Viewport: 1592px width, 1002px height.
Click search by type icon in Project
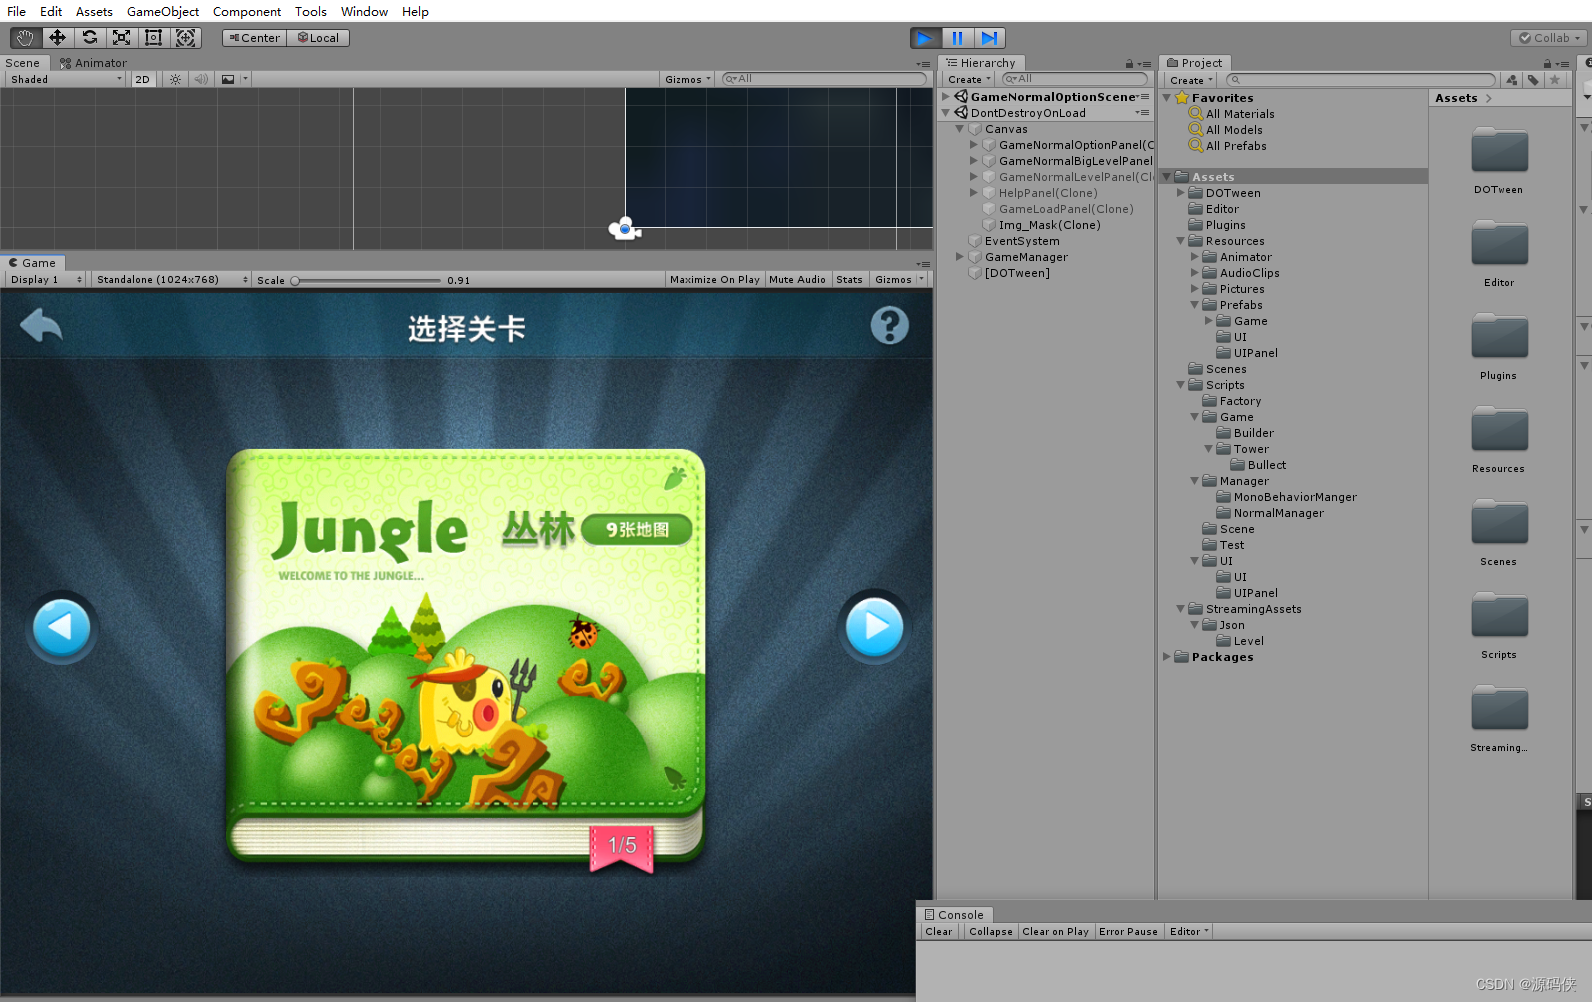click(x=1512, y=80)
